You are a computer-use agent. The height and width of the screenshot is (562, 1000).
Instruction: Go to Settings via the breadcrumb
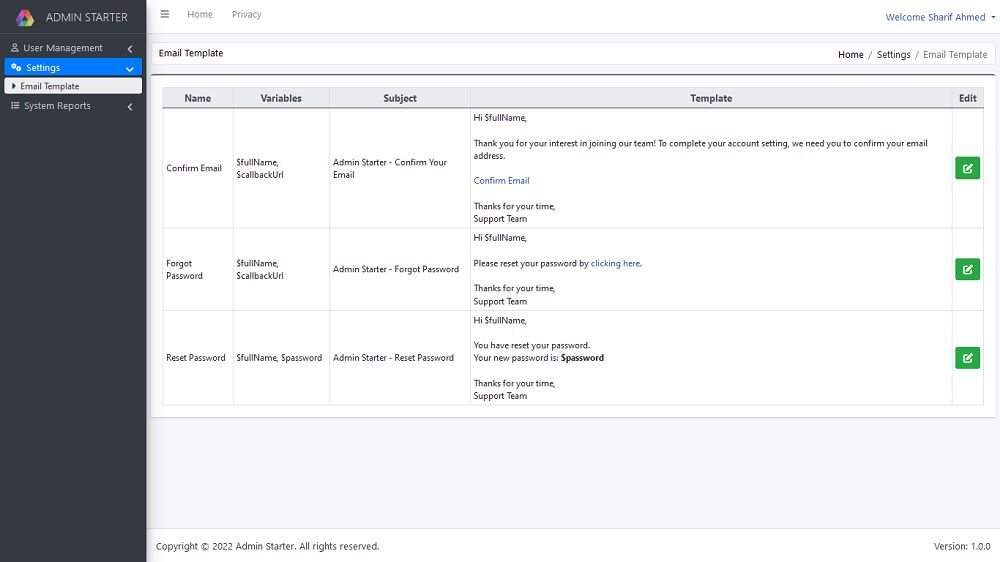coord(893,55)
